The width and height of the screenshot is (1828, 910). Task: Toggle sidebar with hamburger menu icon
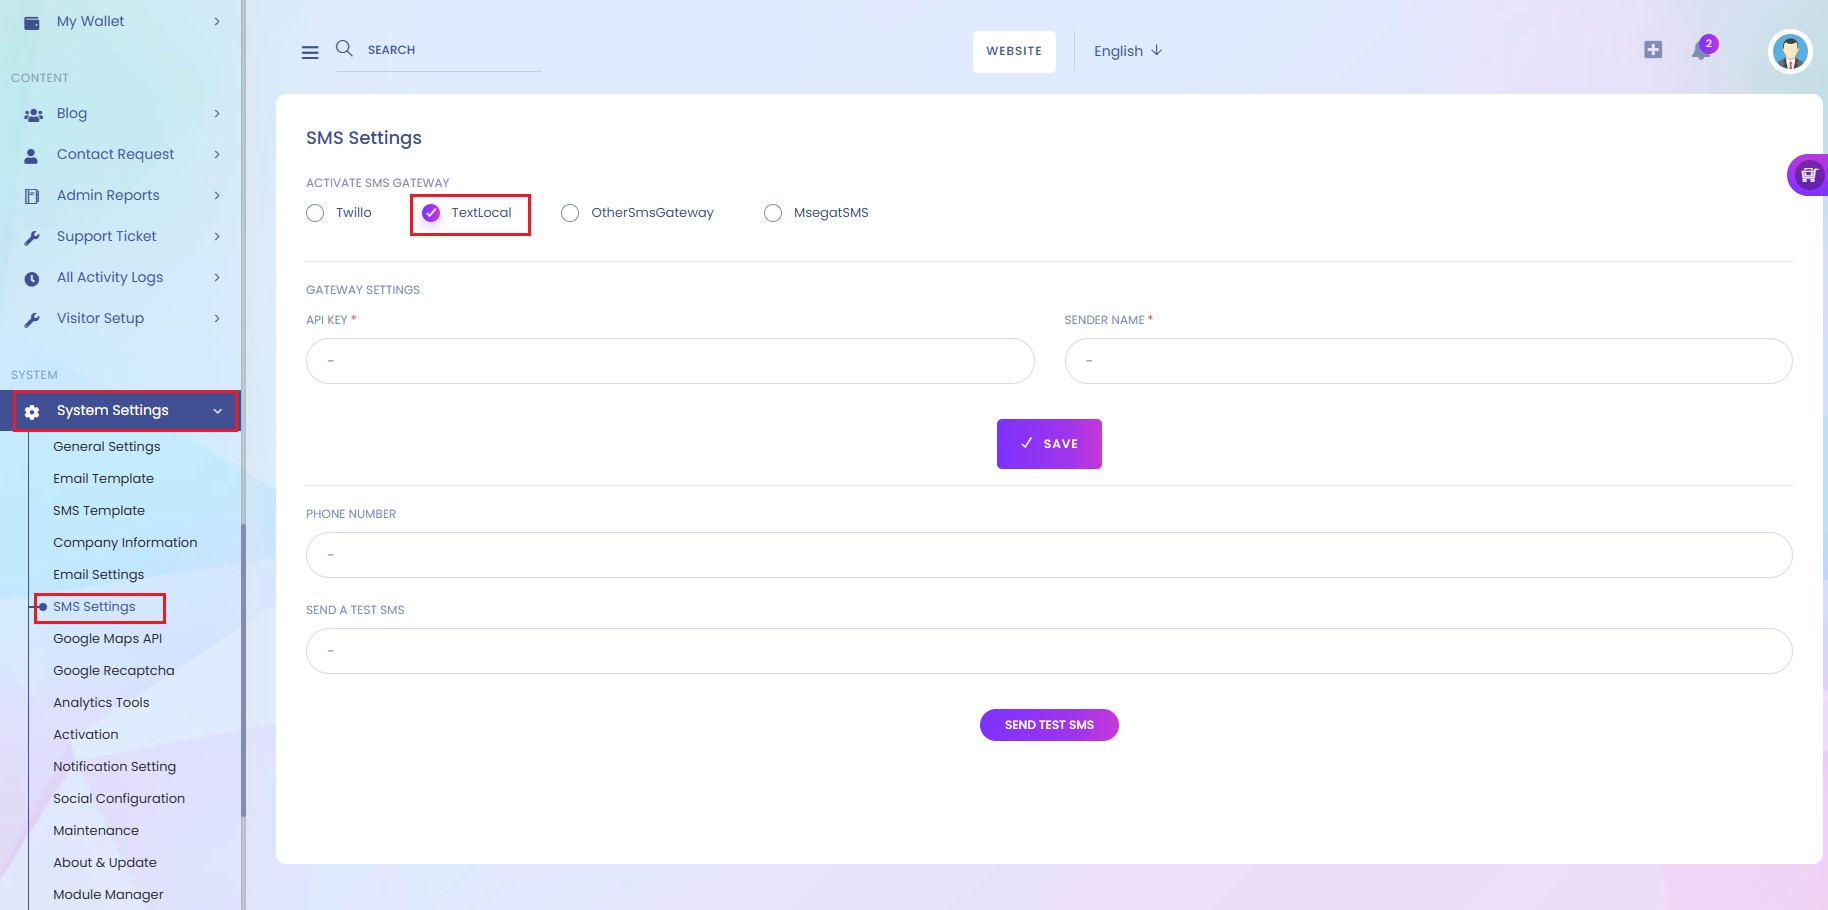(x=310, y=52)
